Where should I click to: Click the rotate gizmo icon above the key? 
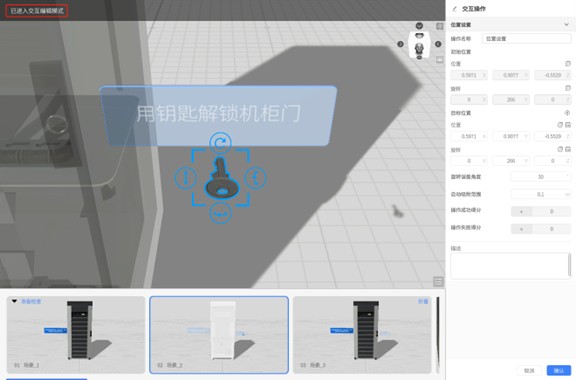[x=220, y=143]
